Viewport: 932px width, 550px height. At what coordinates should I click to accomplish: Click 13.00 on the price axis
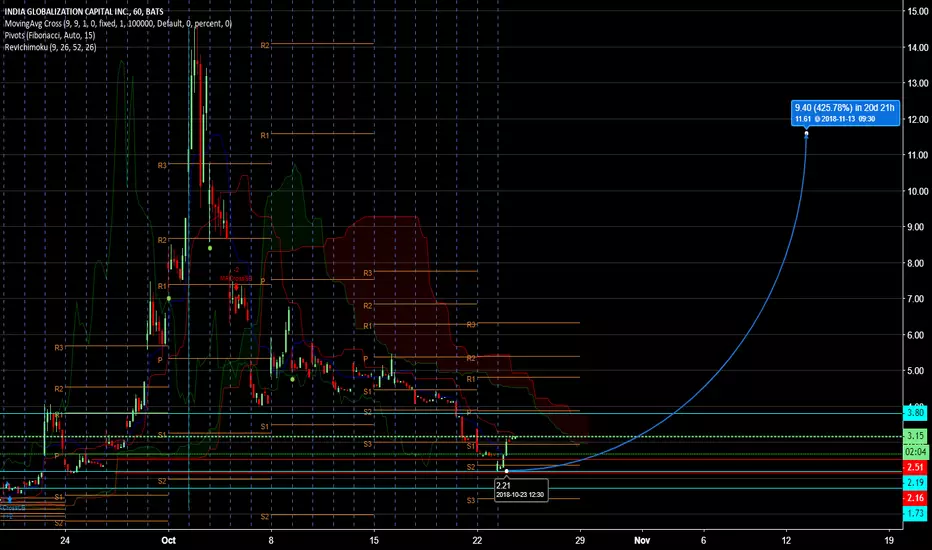pyautogui.click(x=918, y=83)
